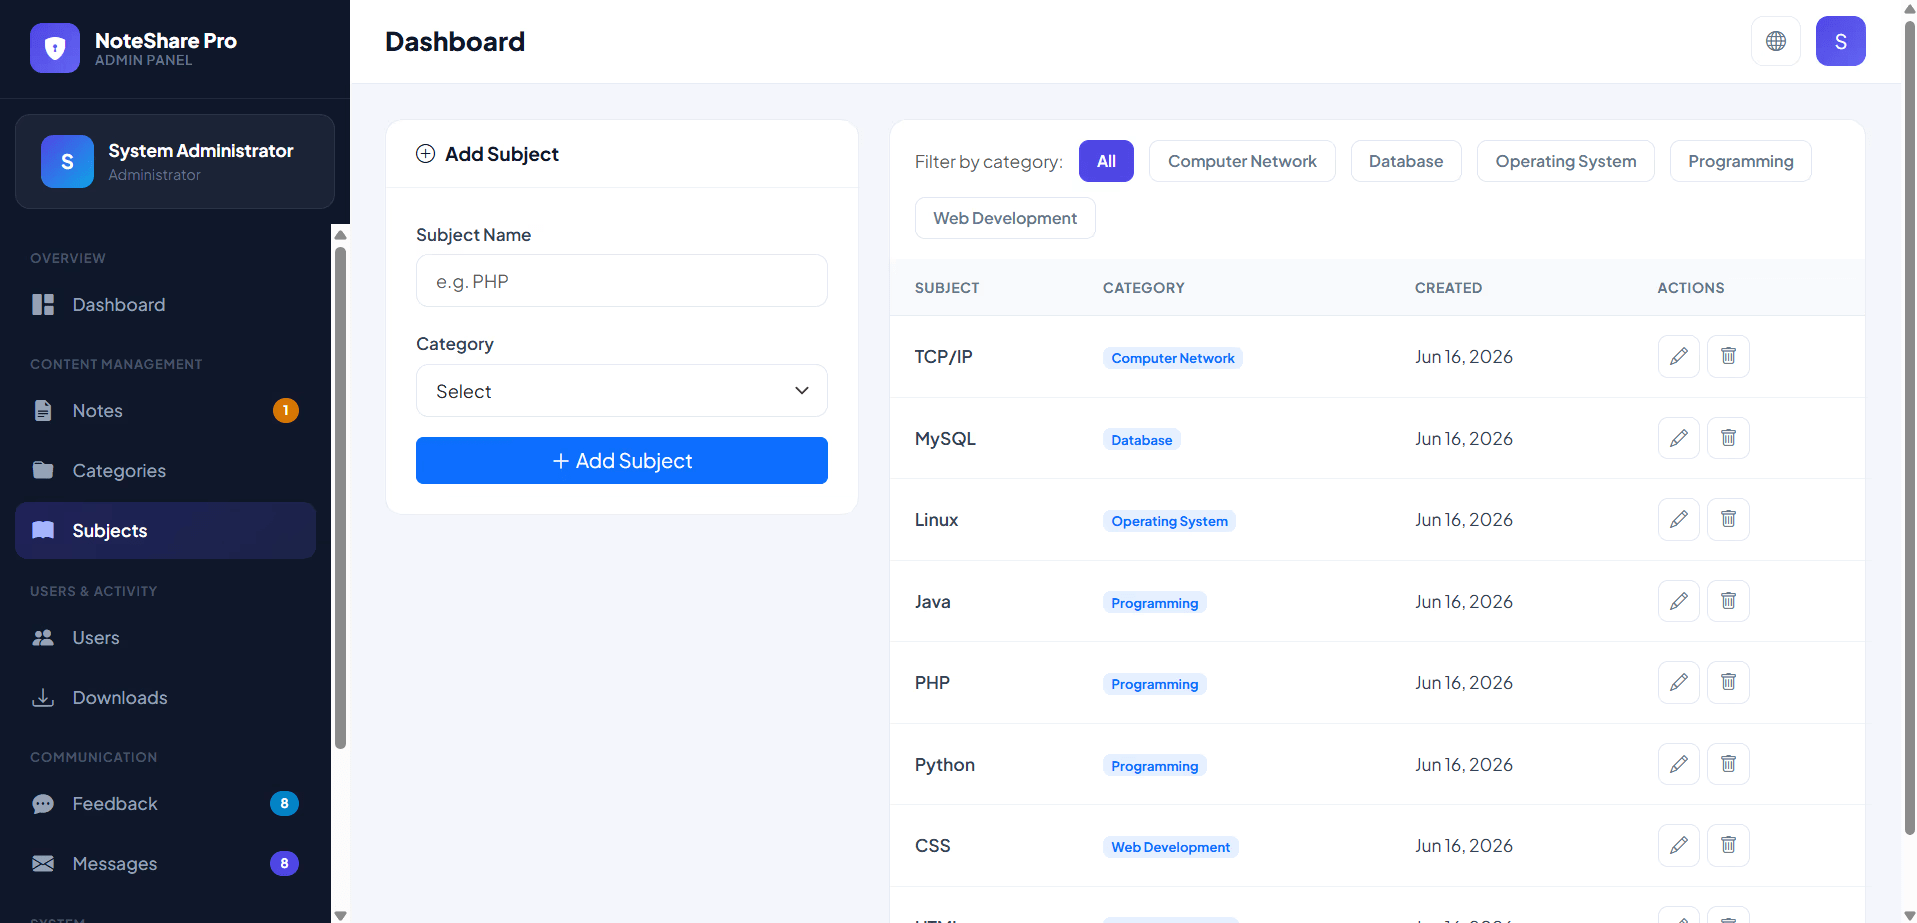Screen dimensions: 1917x923
Task: Click the Database tag on MySQL
Action: (x=1142, y=440)
